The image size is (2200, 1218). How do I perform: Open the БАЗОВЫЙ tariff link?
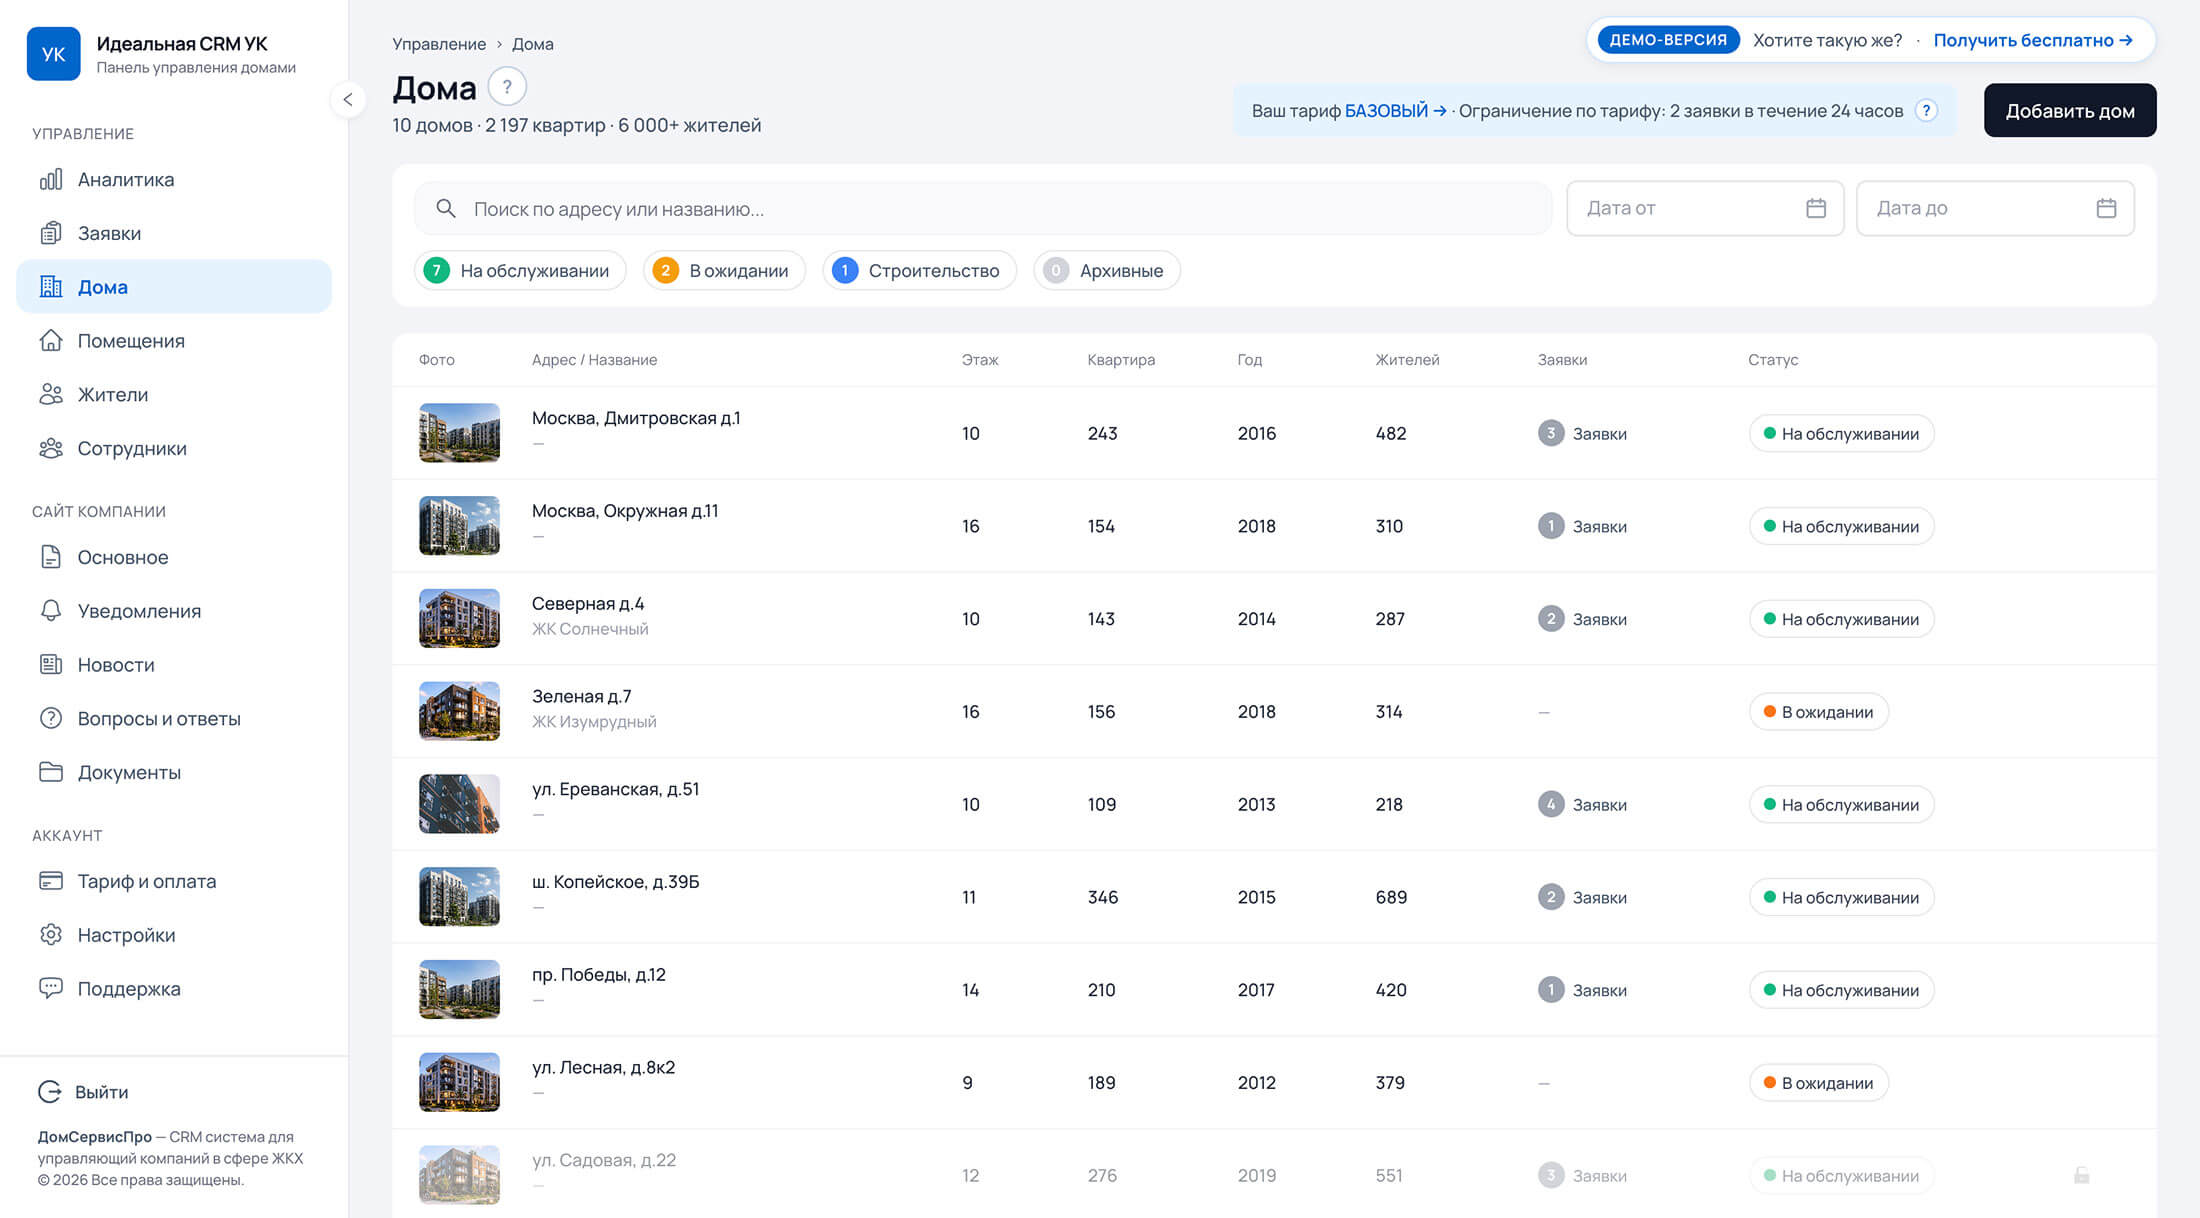point(1395,111)
